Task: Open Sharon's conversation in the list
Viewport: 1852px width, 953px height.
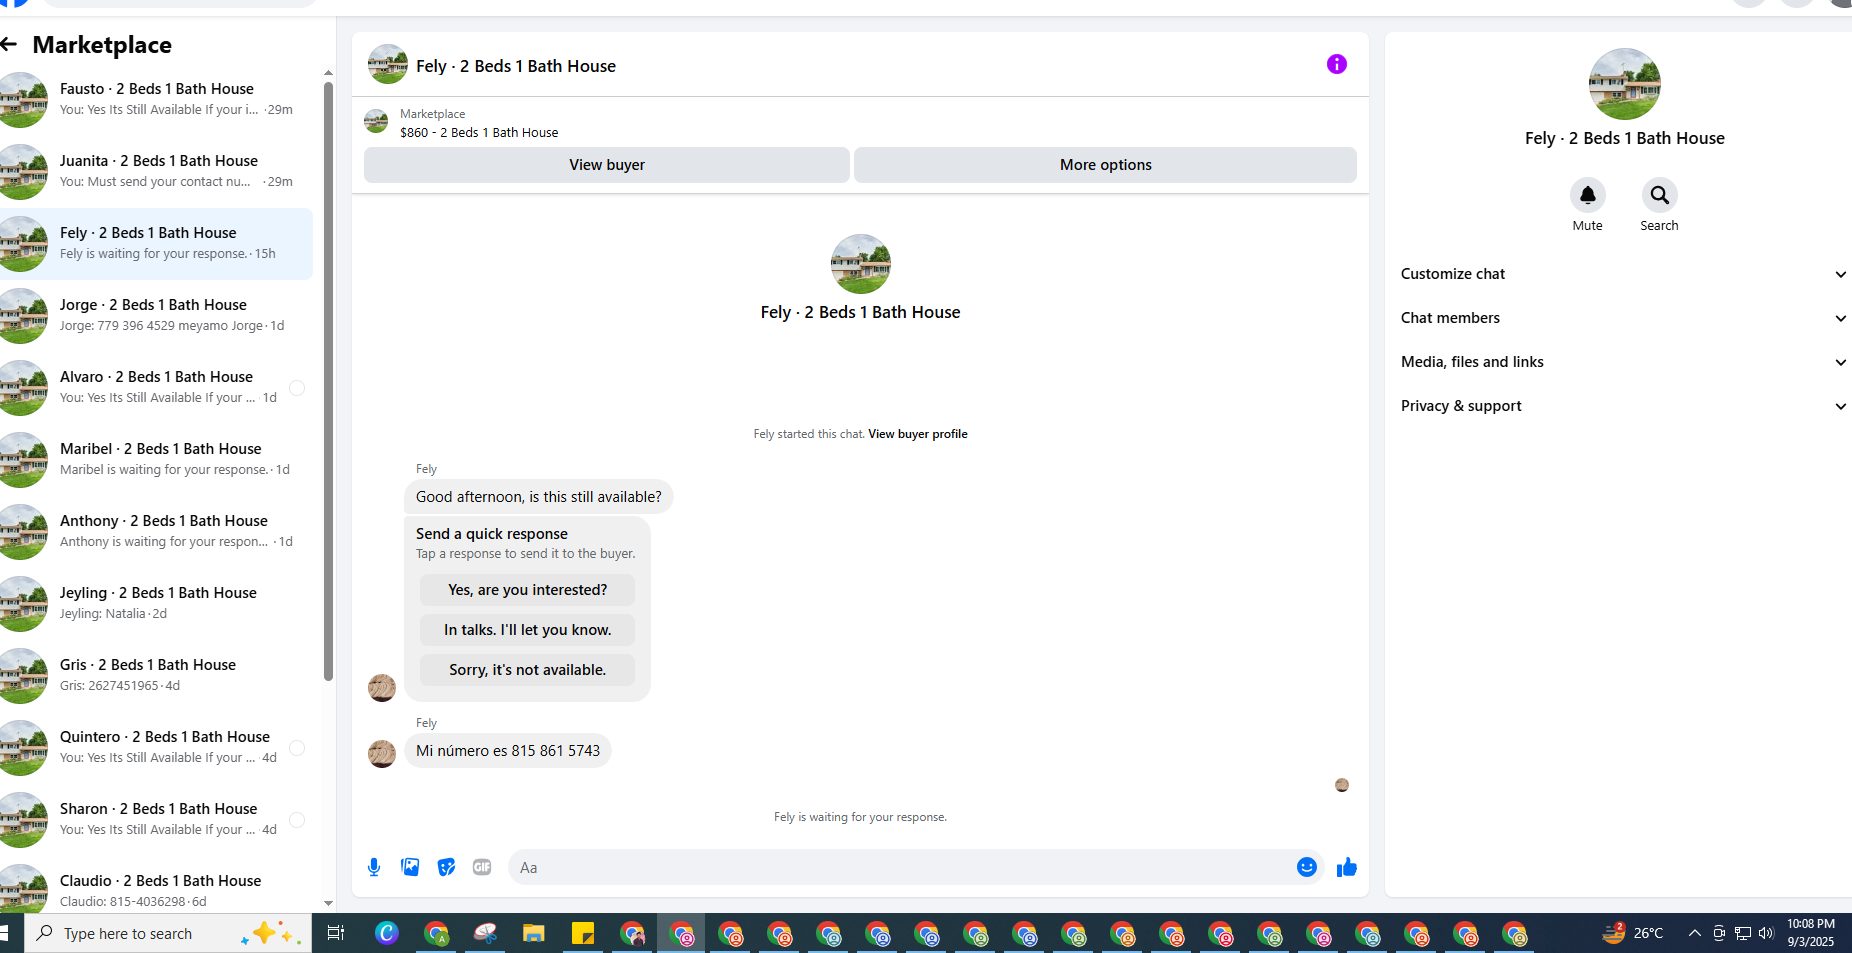Action: click(x=156, y=819)
